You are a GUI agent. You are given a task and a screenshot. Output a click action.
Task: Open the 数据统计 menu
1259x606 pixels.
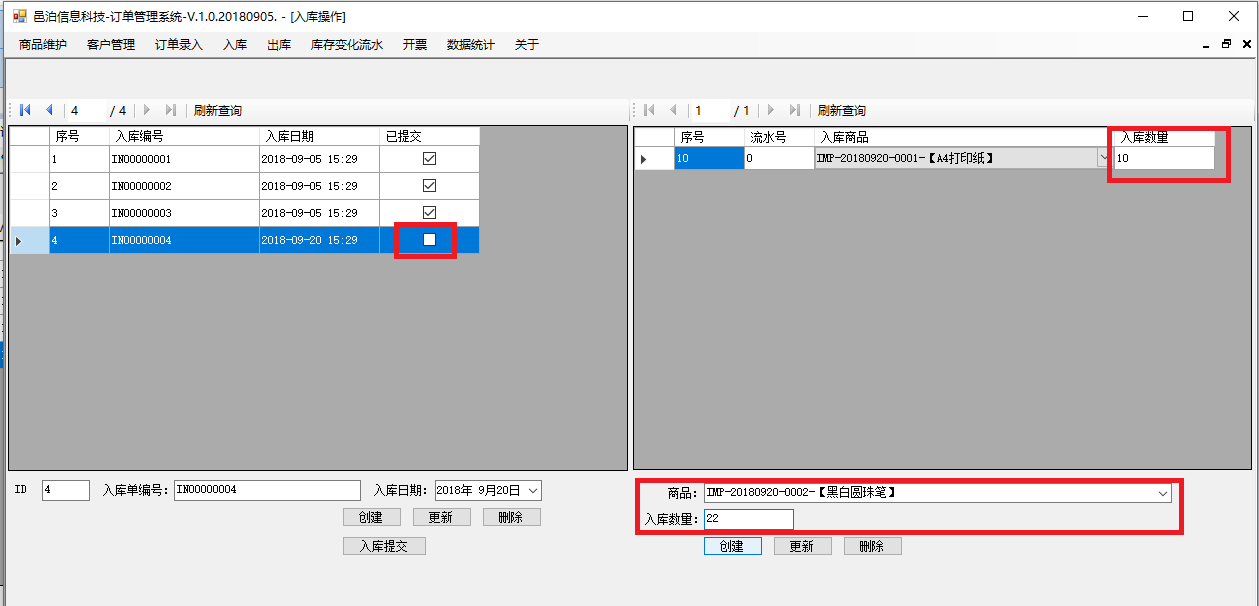pos(471,44)
